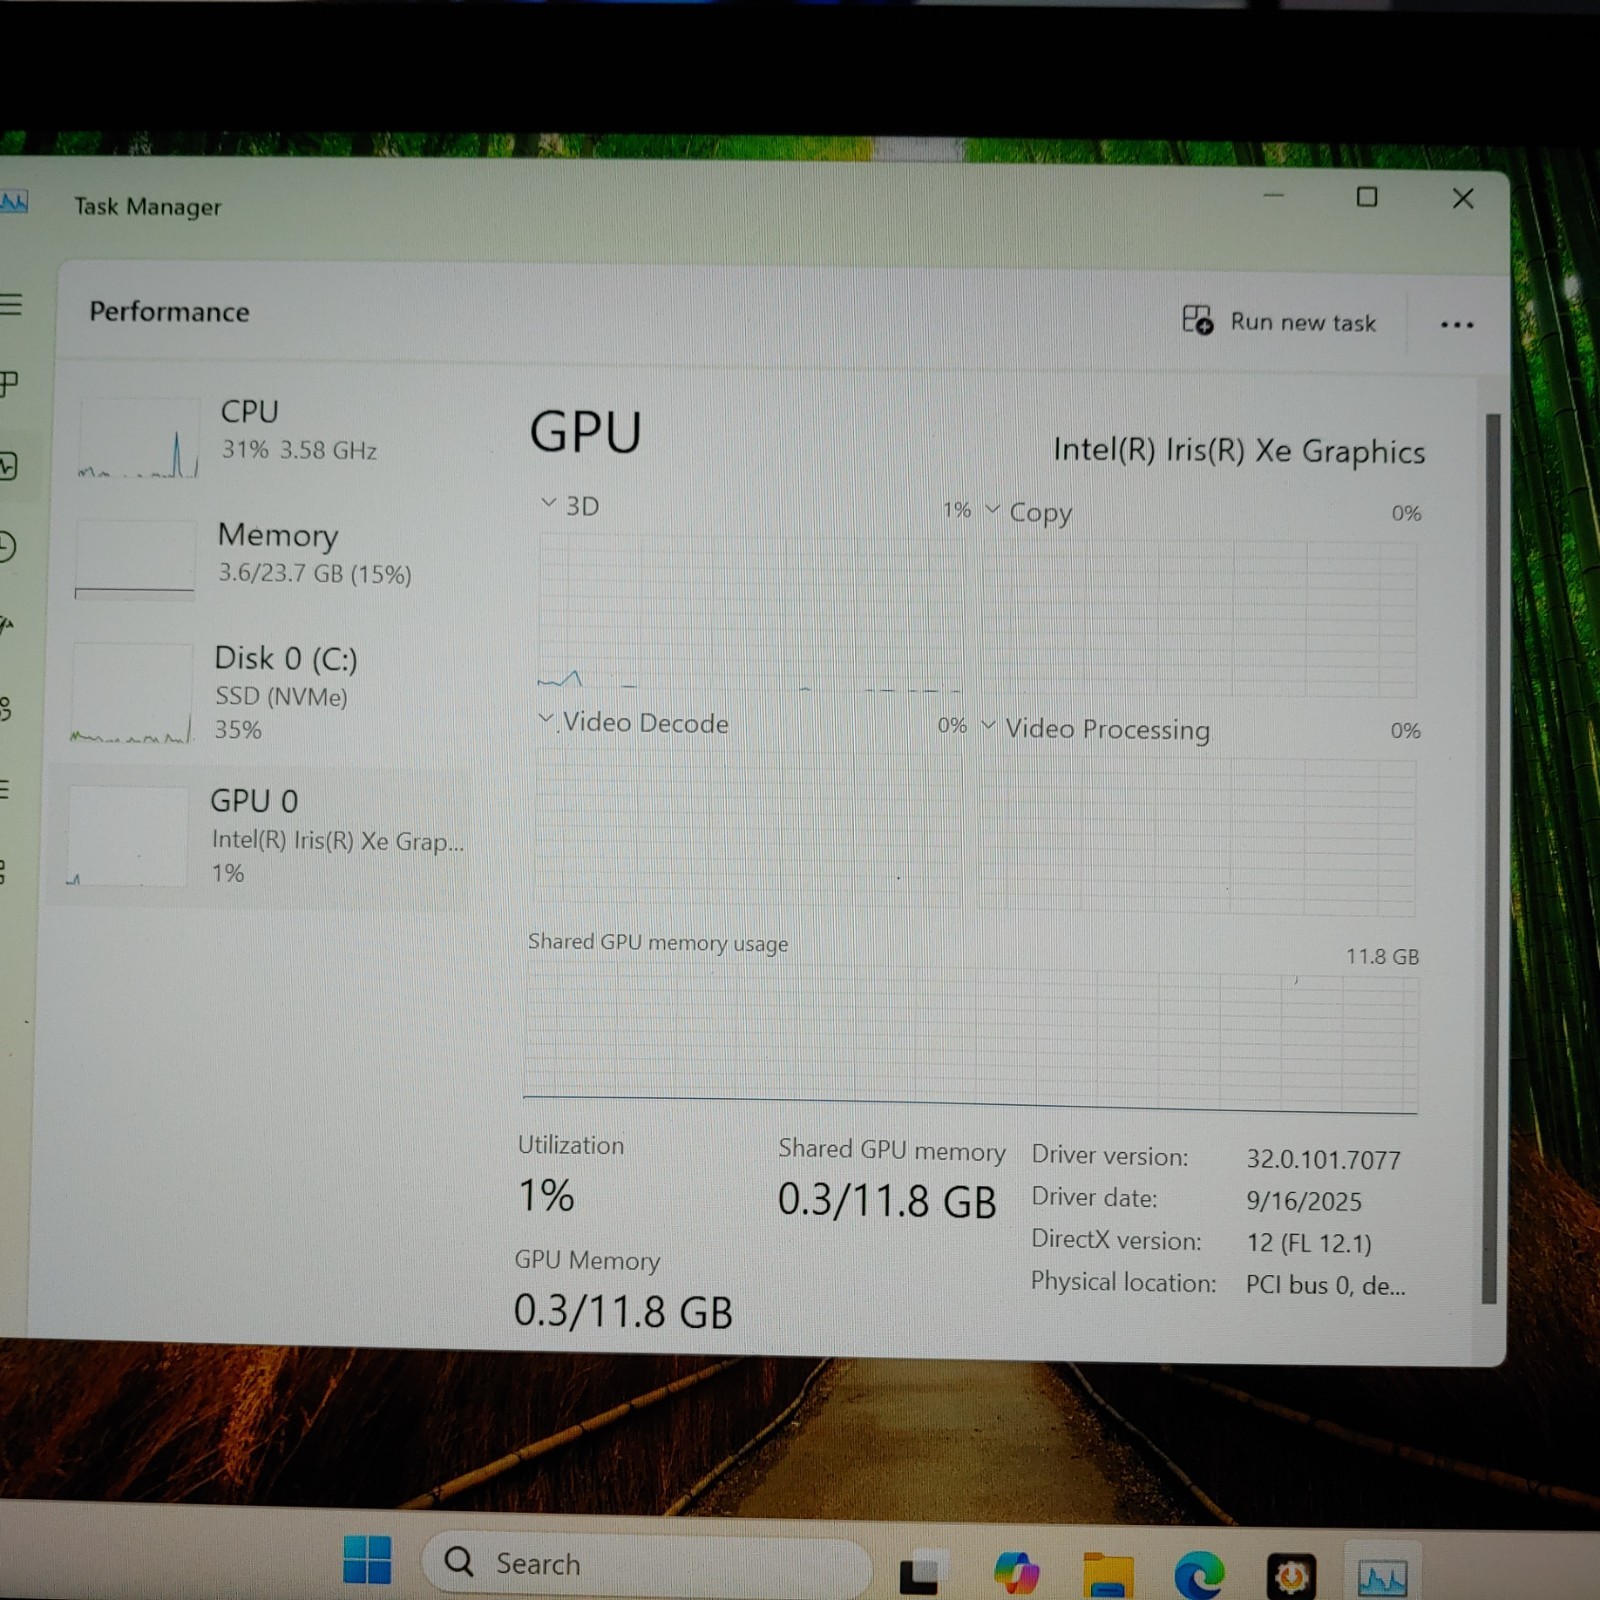Click the Video Processing usage graph
The image size is (1600, 1600).
pos(1196,835)
